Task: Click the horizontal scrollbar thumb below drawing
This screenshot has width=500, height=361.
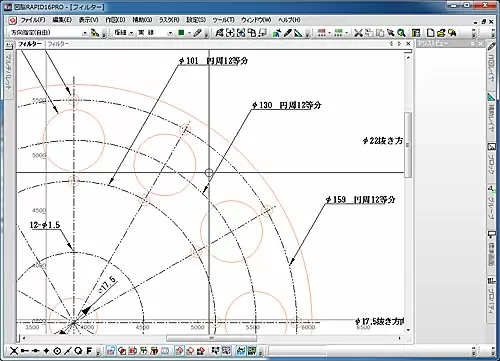Action: click(211, 338)
